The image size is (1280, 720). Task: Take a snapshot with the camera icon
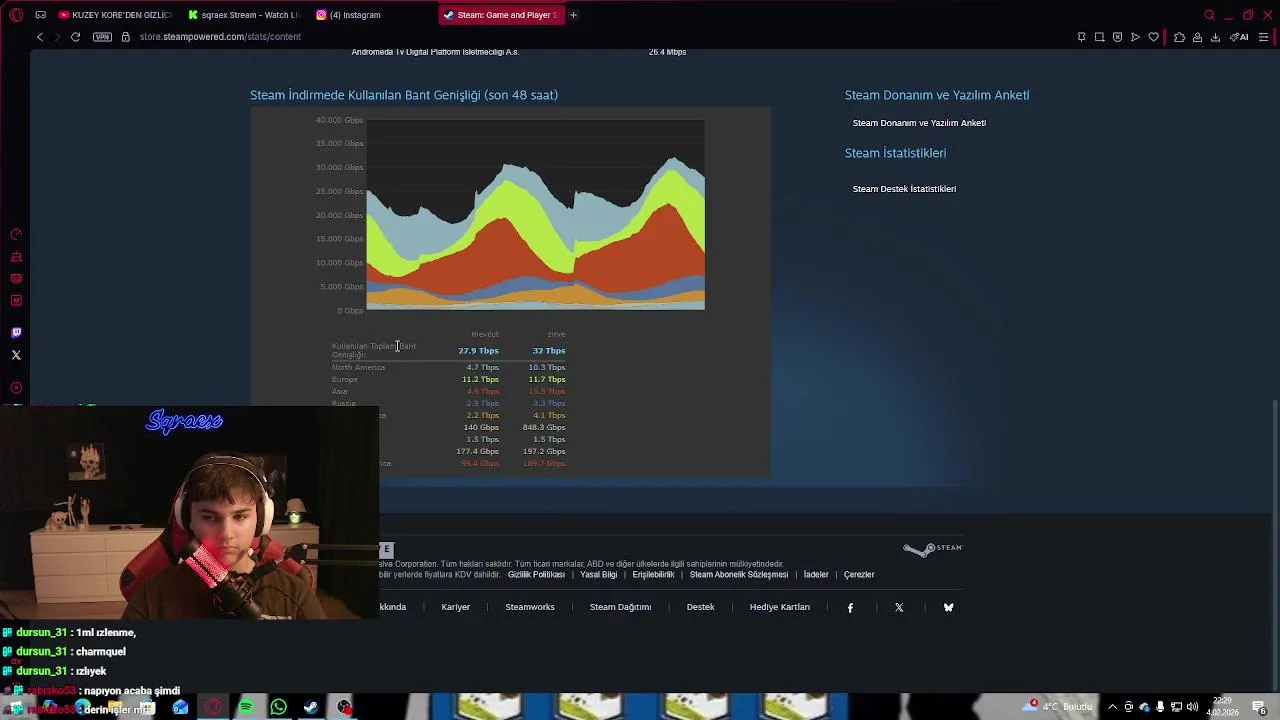[x=1099, y=37]
